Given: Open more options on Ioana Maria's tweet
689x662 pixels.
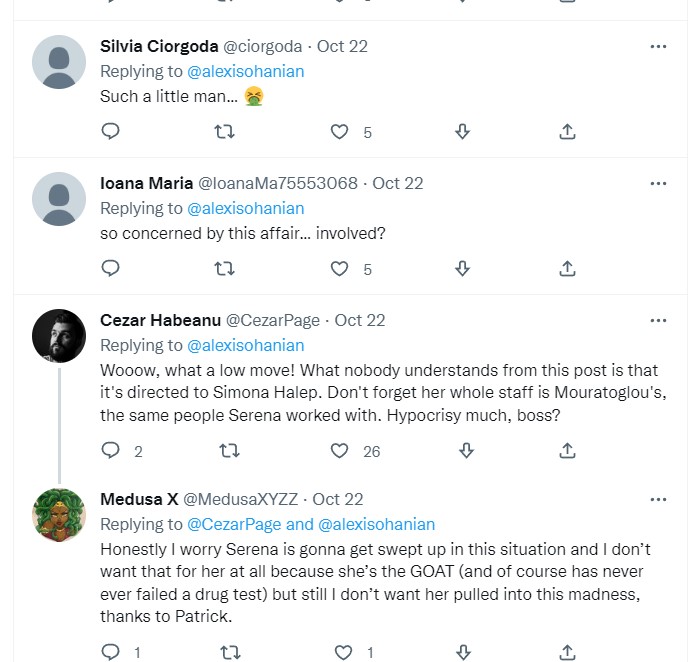Looking at the screenshot, I should (658, 183).
